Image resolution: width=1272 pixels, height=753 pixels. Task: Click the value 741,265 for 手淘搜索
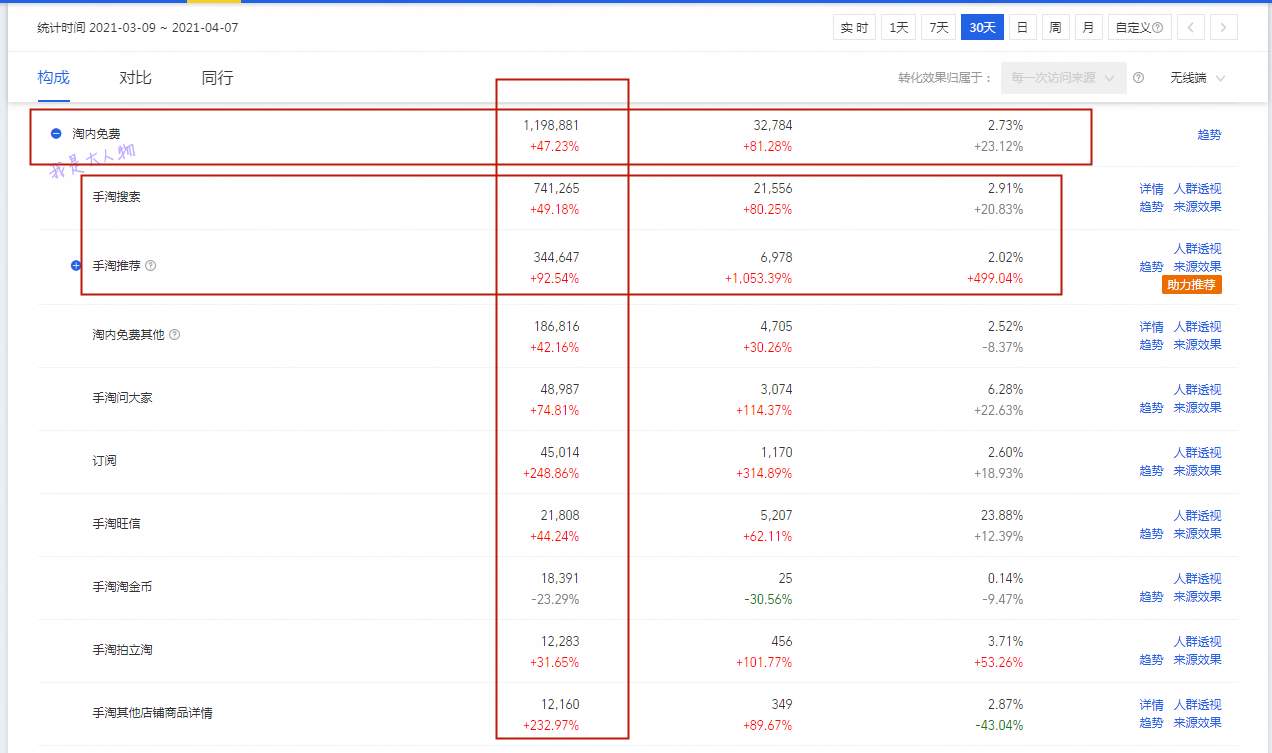click(x=556, y=189)
